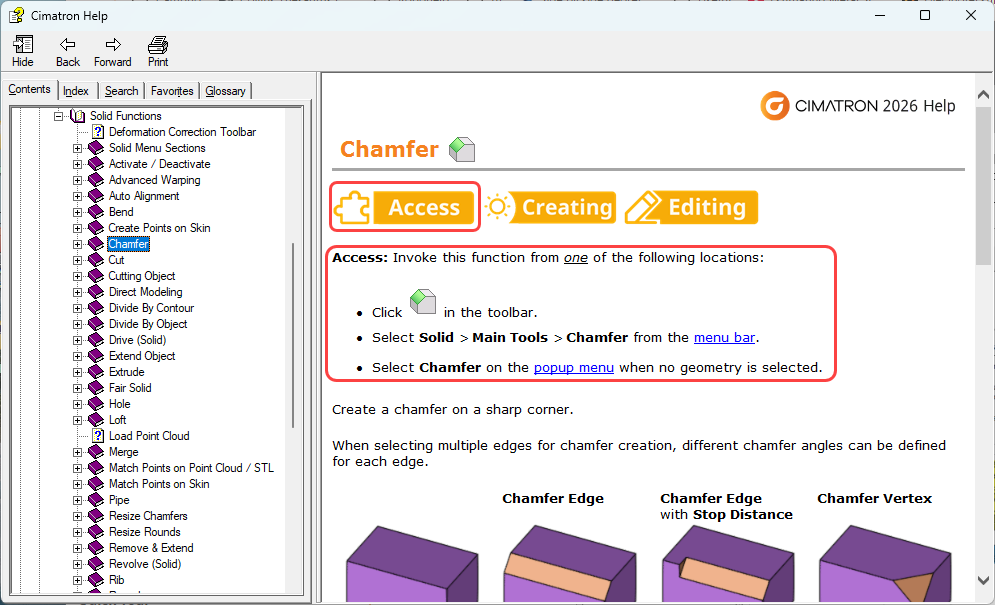Click the chamfer cube icon beside the title

(462, 149)
